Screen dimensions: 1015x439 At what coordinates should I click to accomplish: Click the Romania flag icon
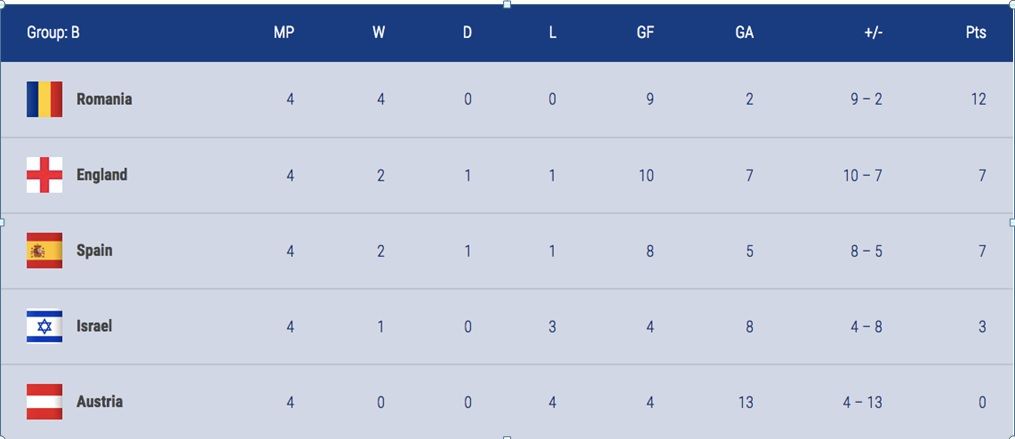coord(44,99)
